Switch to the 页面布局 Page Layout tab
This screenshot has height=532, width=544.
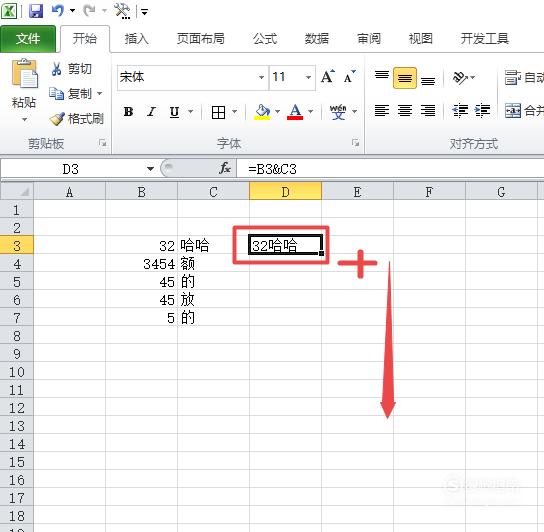point(201,39)
